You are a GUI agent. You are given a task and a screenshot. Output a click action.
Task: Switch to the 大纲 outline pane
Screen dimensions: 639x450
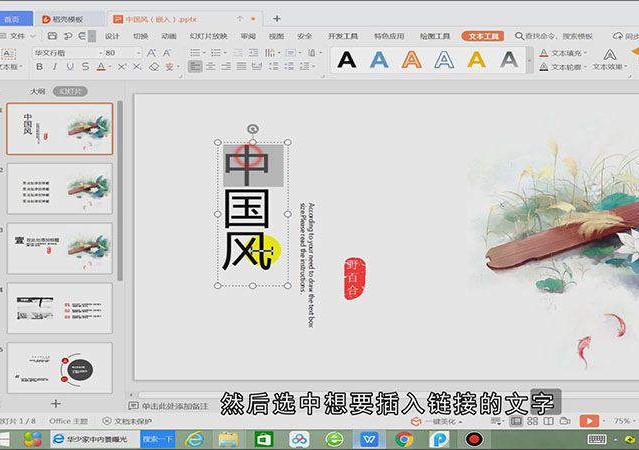click(x=37, y=91)
